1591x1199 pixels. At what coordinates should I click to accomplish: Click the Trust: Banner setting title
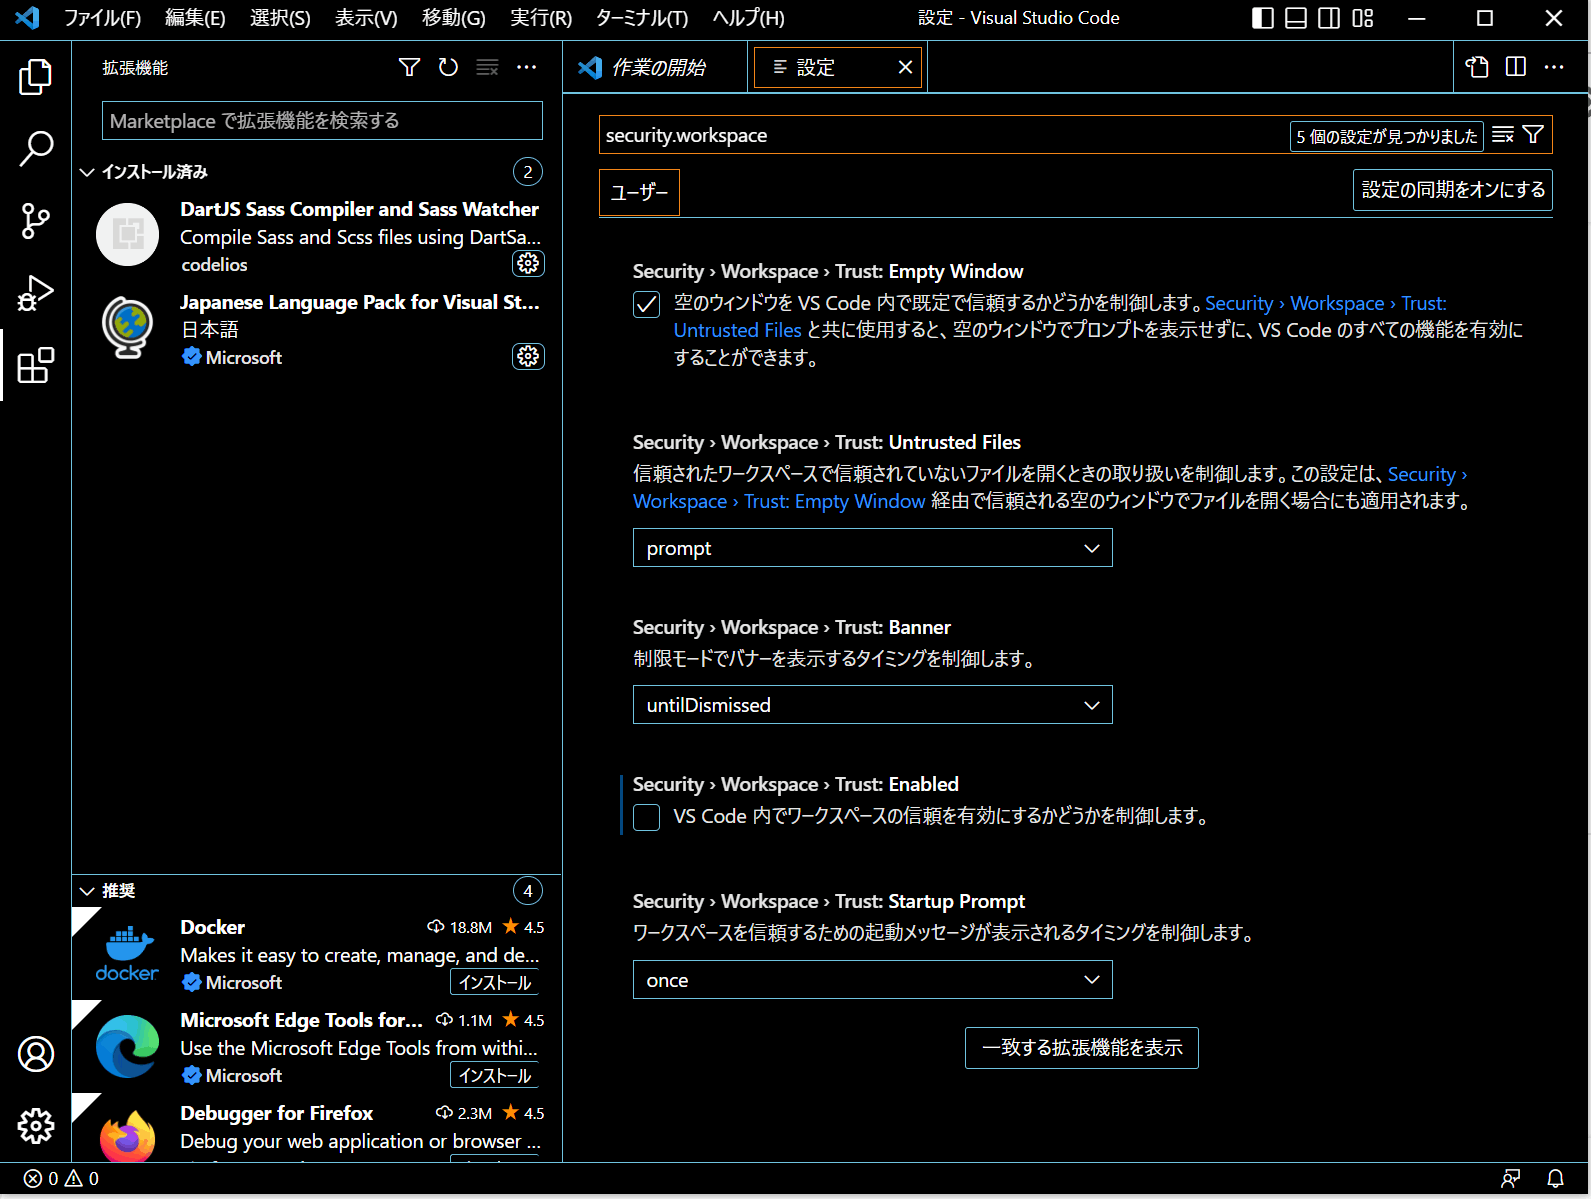[x=792, y=627]
